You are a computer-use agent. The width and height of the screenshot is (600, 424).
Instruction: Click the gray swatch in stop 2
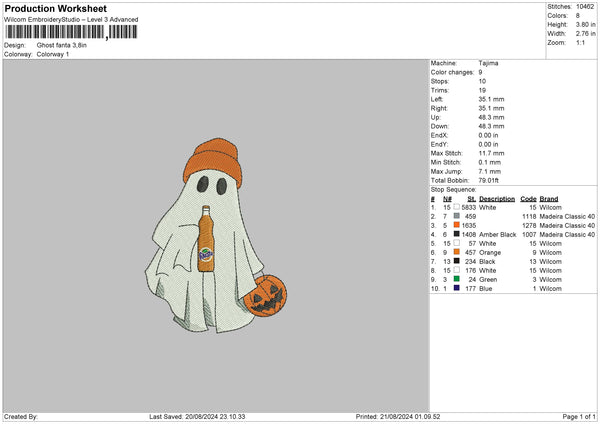457,216
